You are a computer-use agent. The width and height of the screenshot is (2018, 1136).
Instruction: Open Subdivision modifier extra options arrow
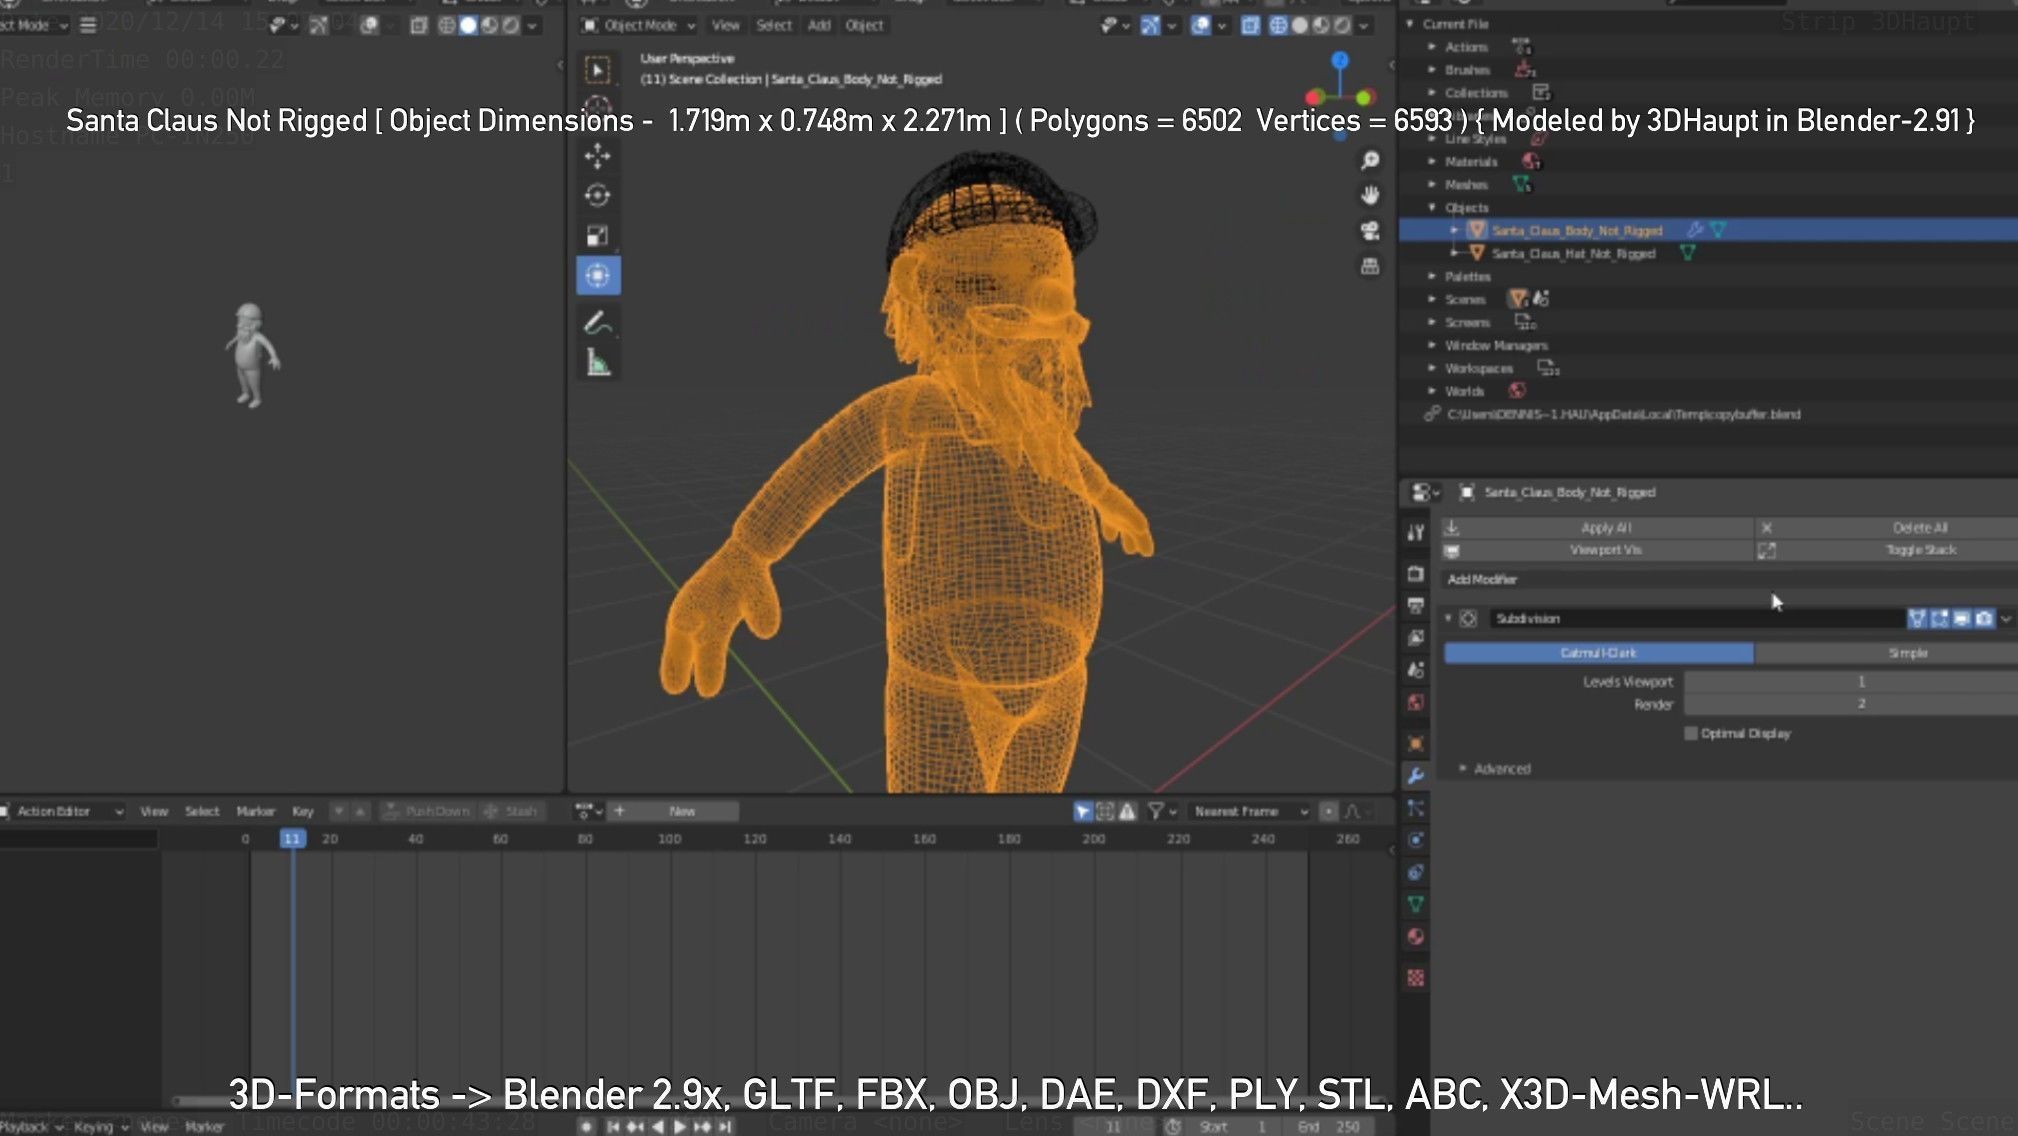[x=2006, y=619]
